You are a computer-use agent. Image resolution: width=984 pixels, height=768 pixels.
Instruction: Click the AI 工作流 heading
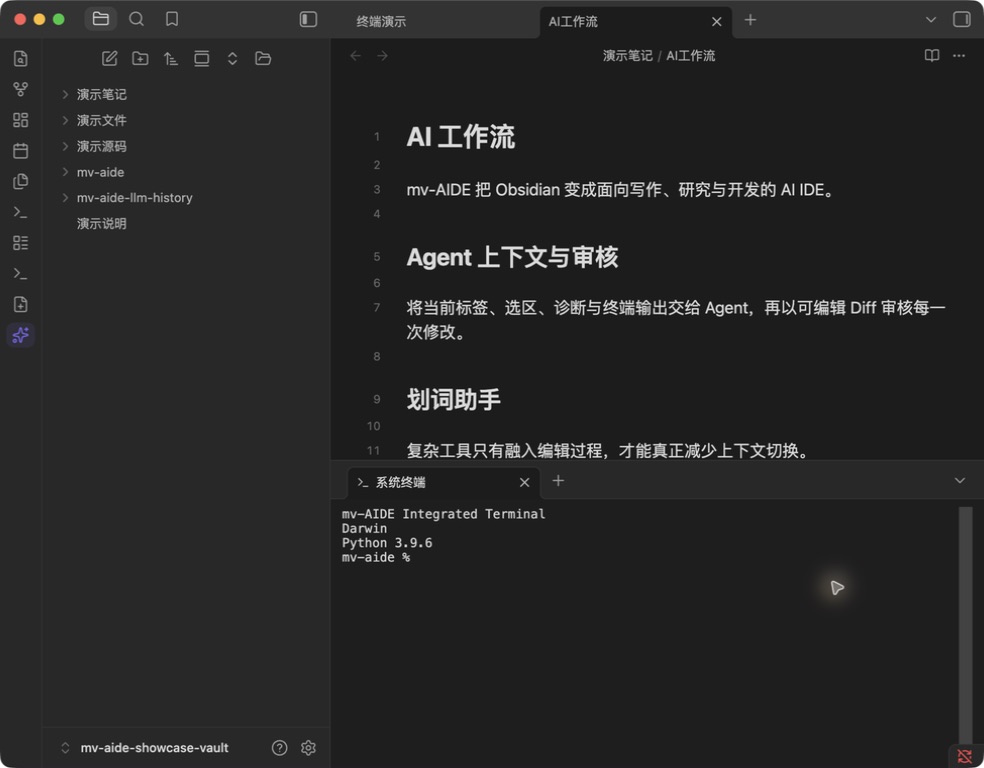tap(461, 137)
